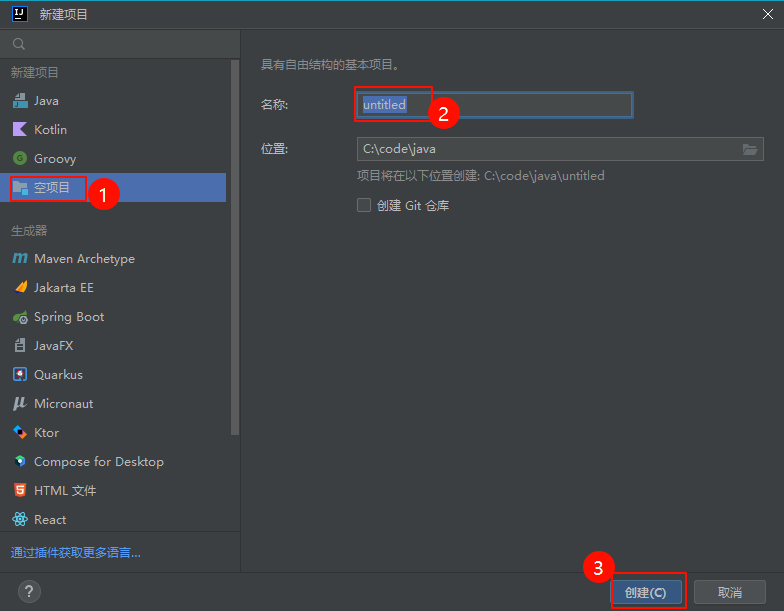Click the JavaFX icon
The width and height of the screenshot is (784, 611).
20,346
